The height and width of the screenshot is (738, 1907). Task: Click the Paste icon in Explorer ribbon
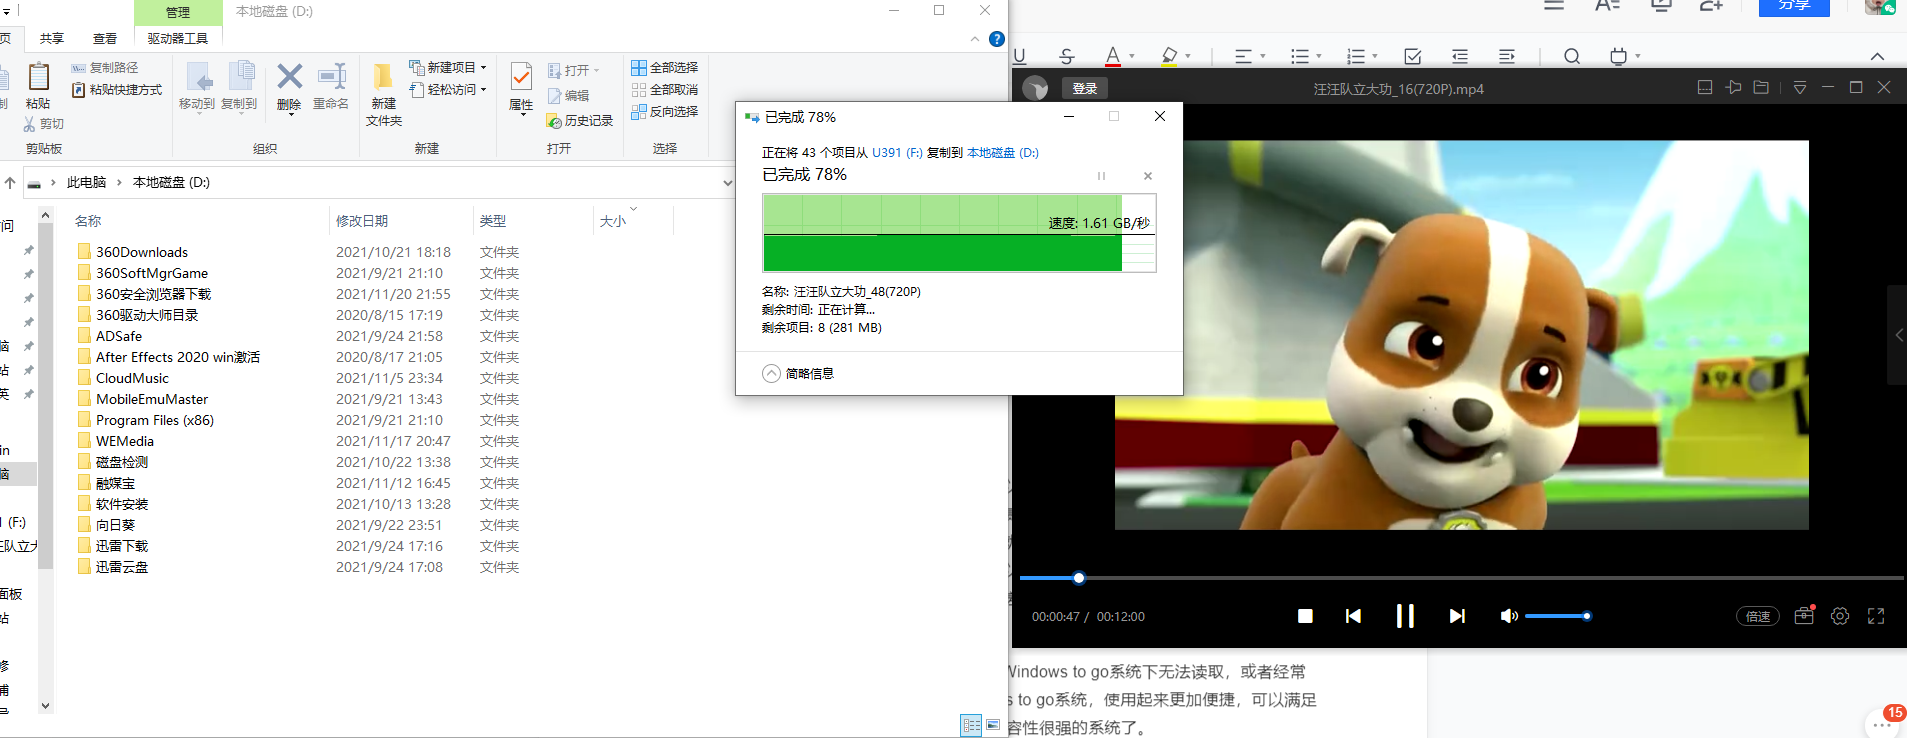(x=39, y=77)
